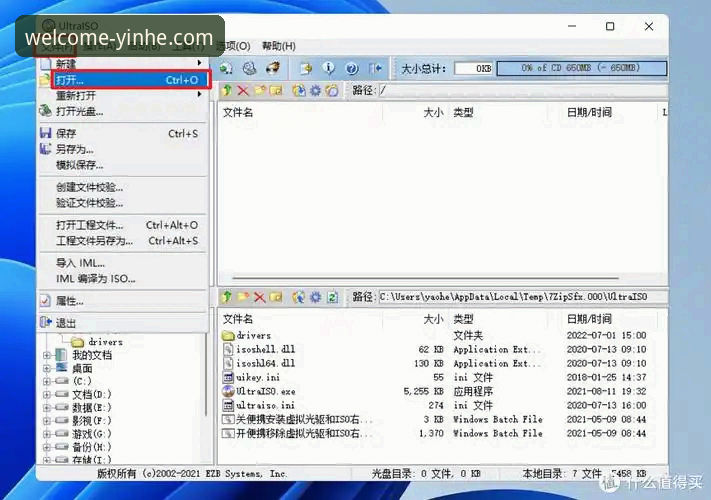The height and width of the screenshot is (500, 711).
Task: Click the compress ISO toolbar icon
Action: tap(249, 68)
